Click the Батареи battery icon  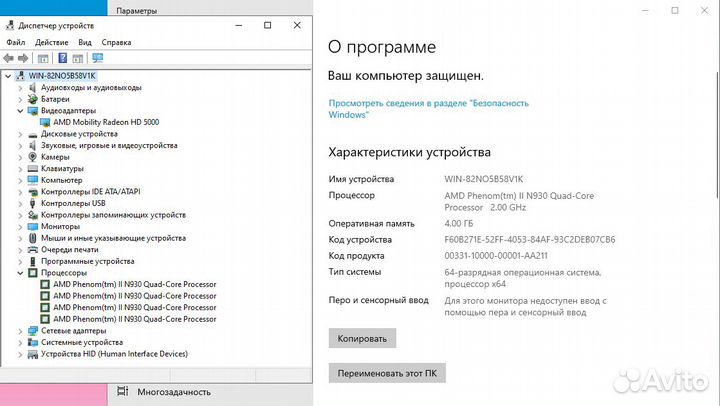[x=33, y=99]
